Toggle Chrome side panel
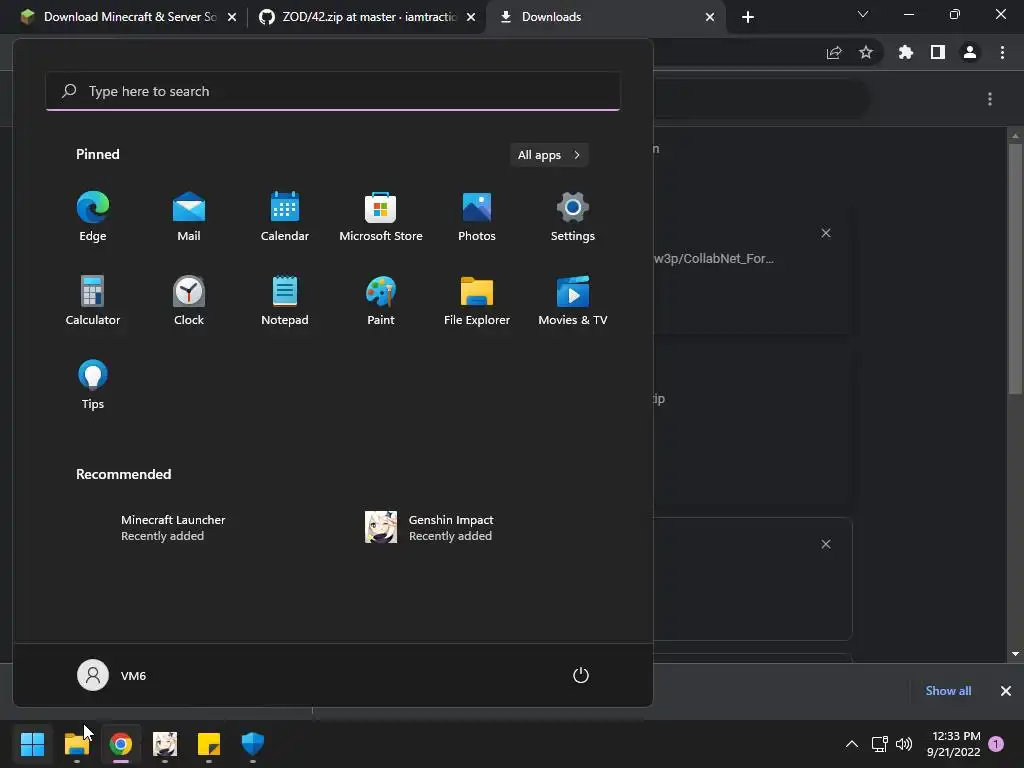 tap(938, 53)
